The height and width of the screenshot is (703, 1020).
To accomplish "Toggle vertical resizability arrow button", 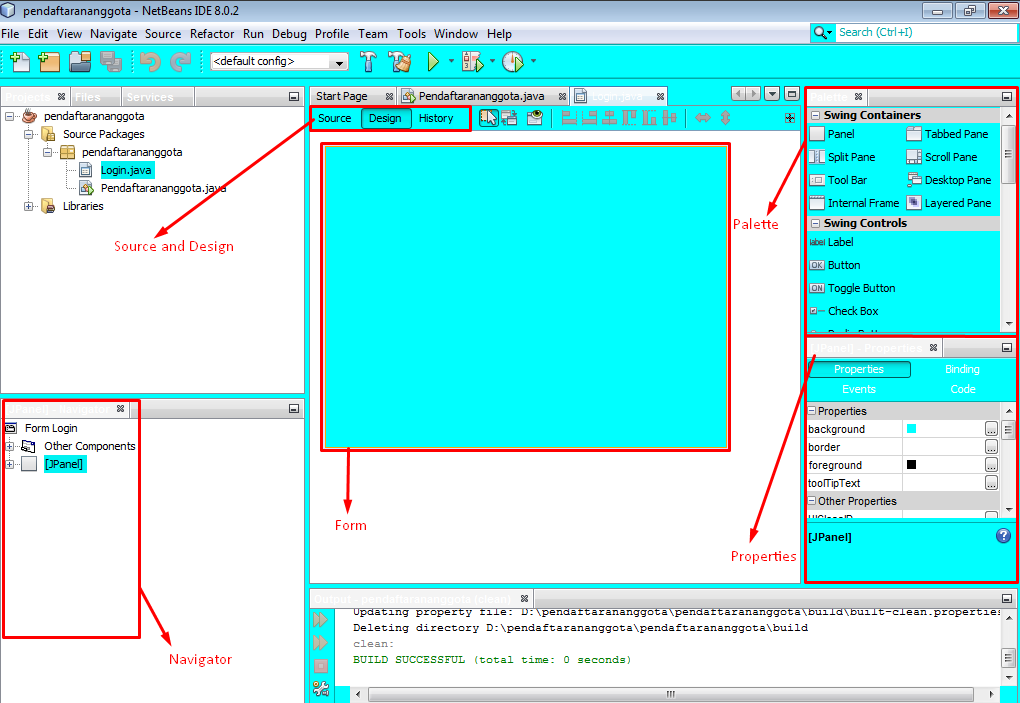I will 725,118.
